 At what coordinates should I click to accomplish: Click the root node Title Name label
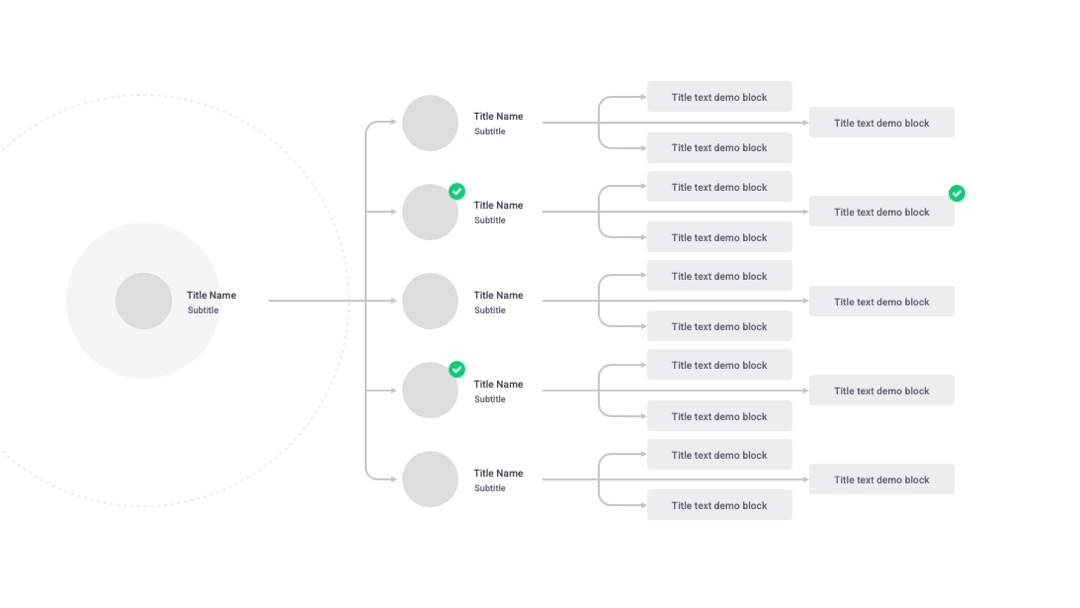pos(211,295)
